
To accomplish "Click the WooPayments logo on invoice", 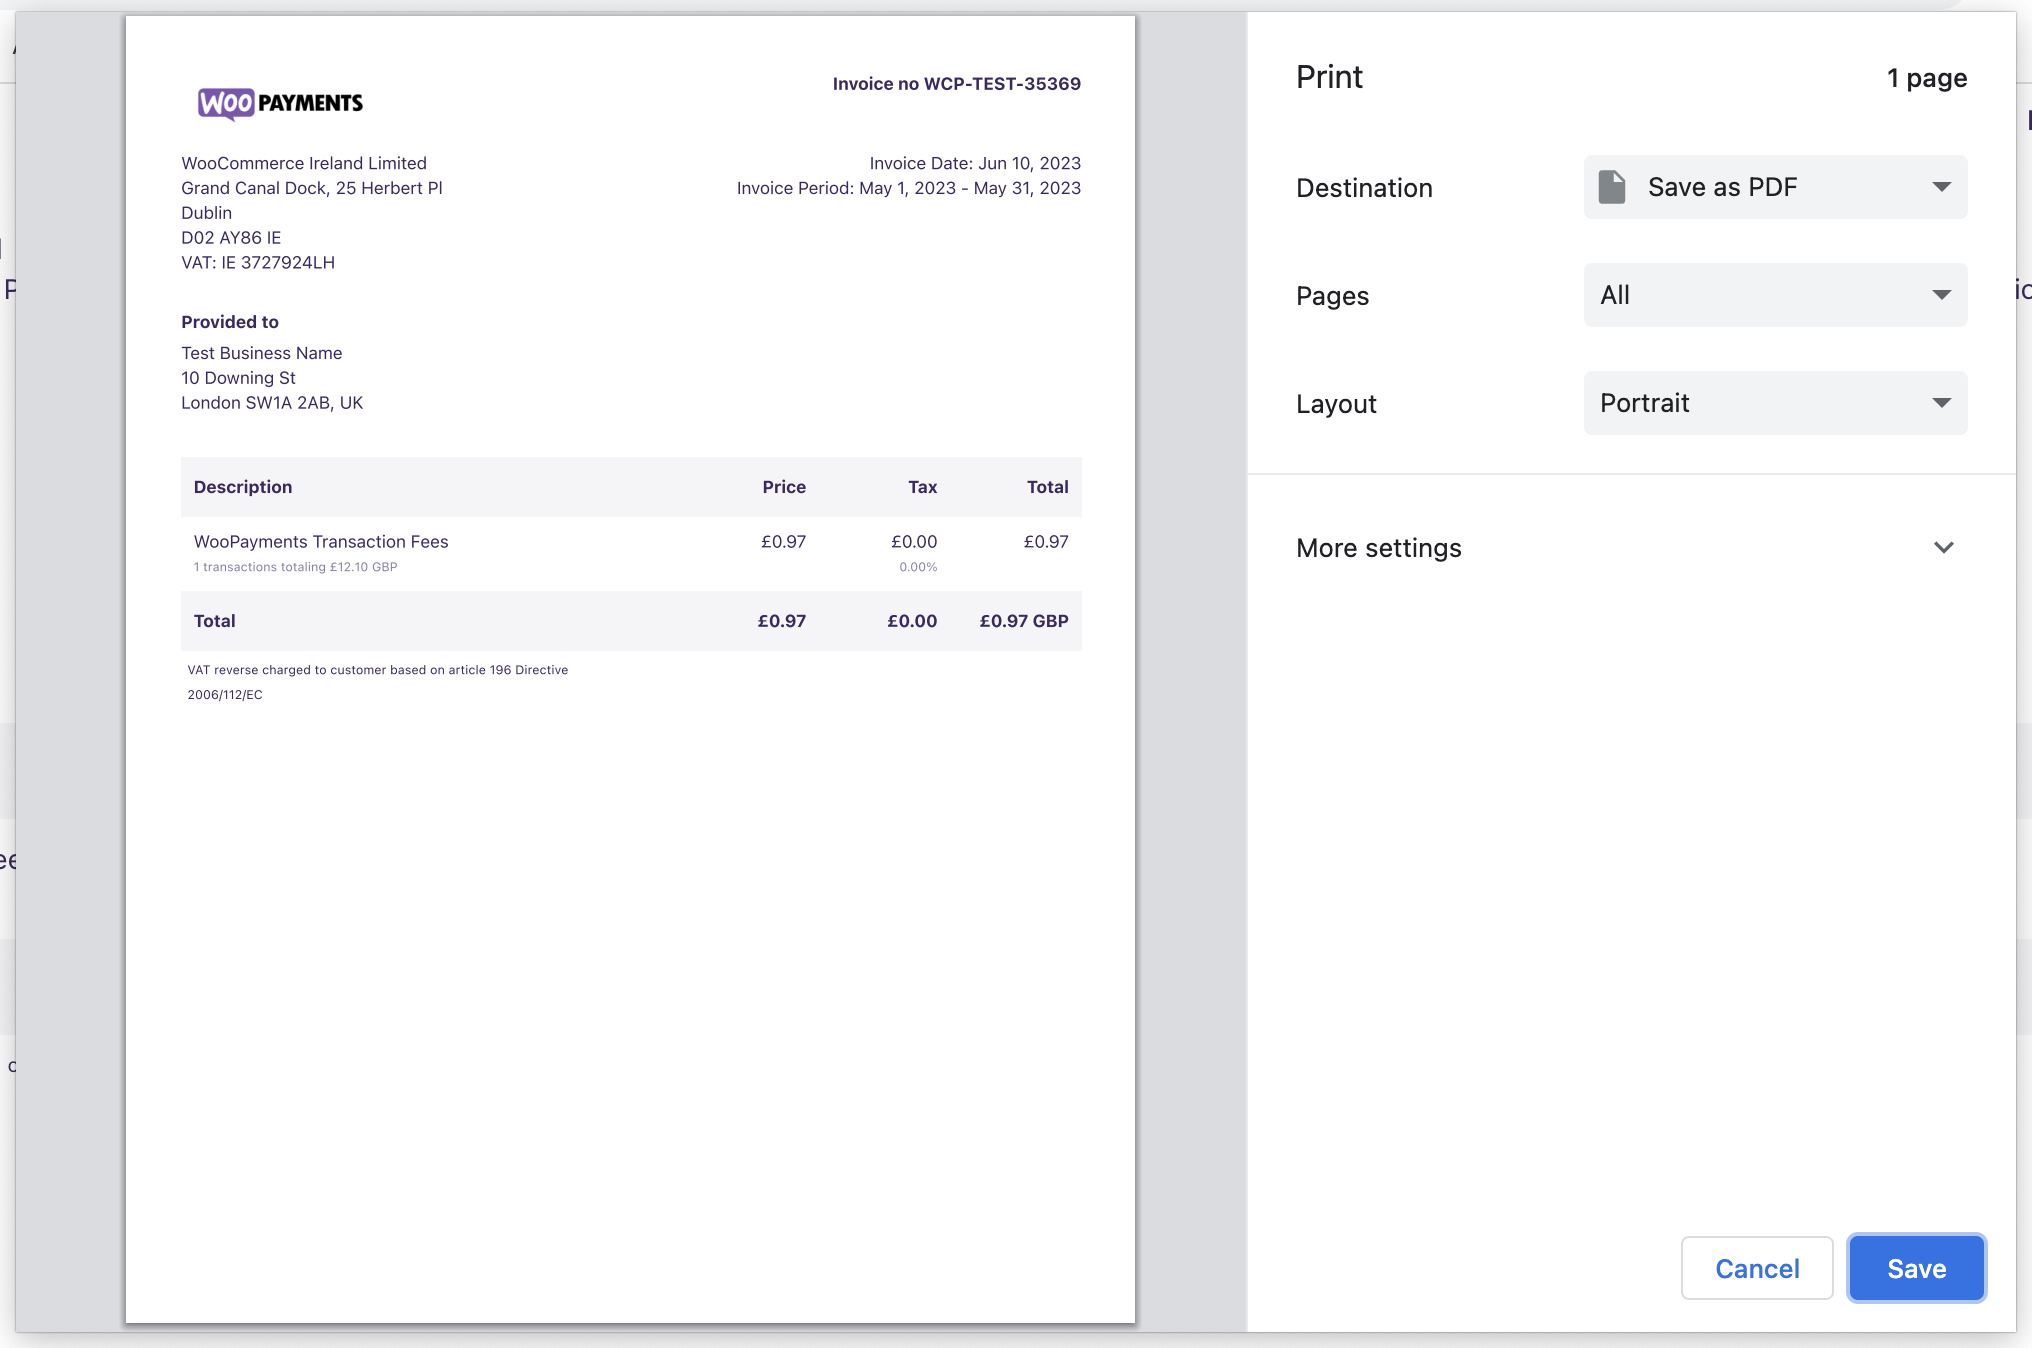I will point(280,103).
